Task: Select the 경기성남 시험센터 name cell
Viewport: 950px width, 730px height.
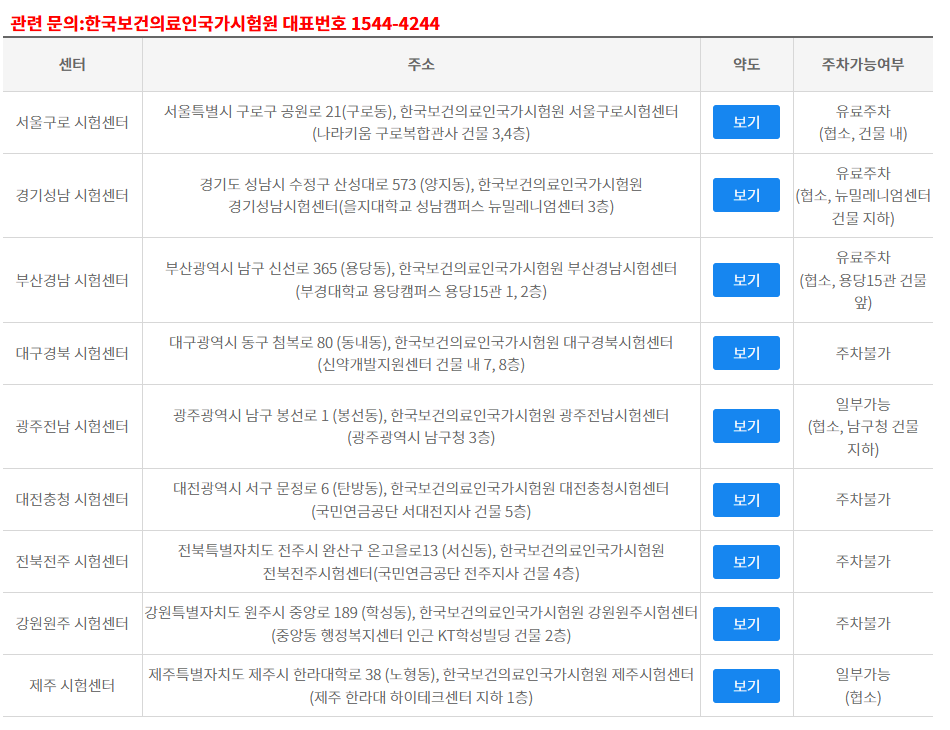Action: click(72, 195)
